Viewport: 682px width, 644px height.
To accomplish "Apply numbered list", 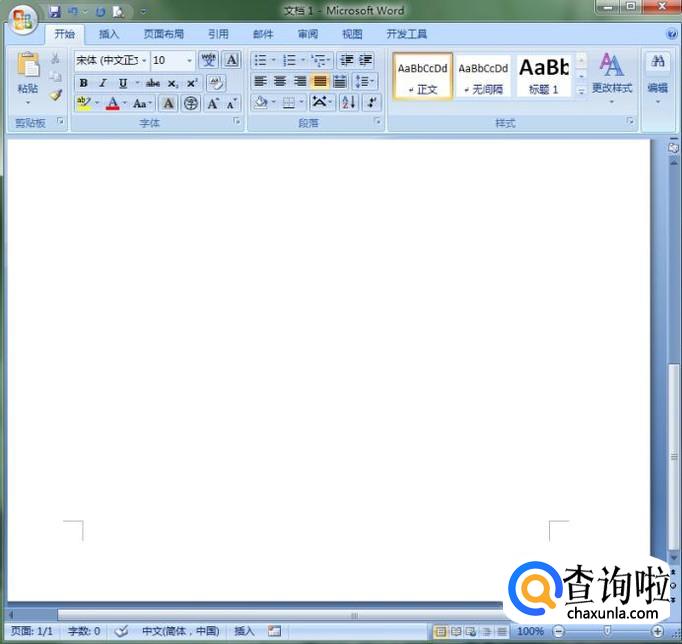I will (289, 60).
